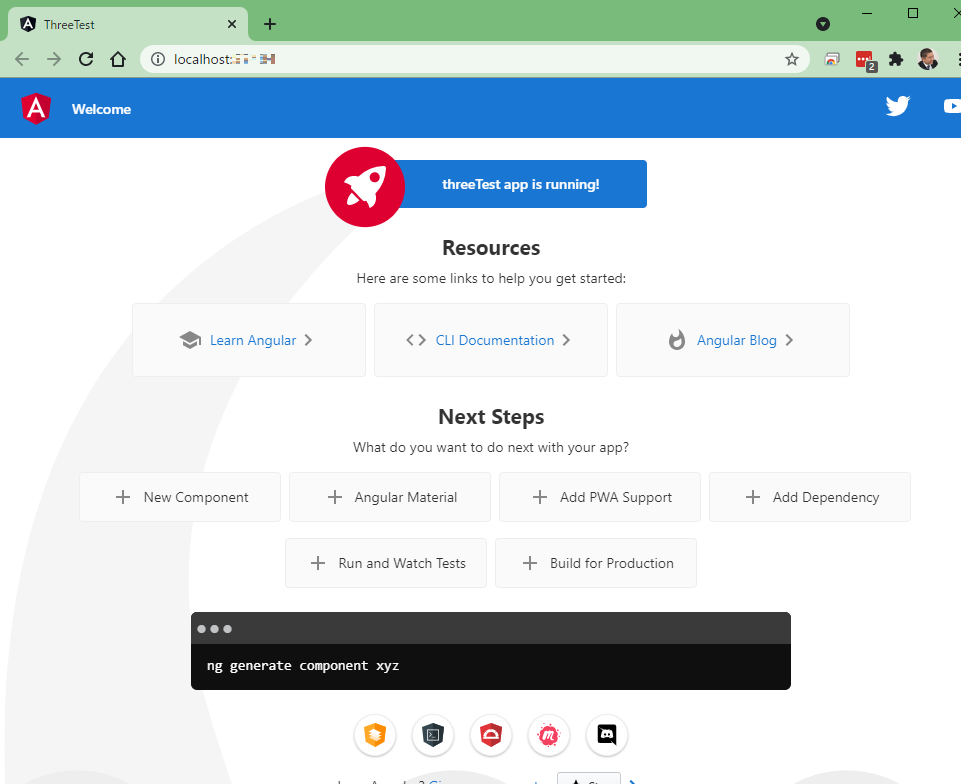Click the graduation cap icon by Learn Angular
This screenshot has width=961, height=784.
(191, 340)
